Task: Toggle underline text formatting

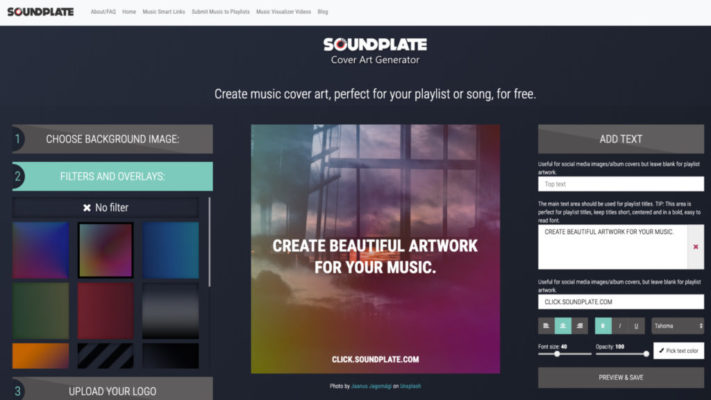Action: click(x=636, y=326)
